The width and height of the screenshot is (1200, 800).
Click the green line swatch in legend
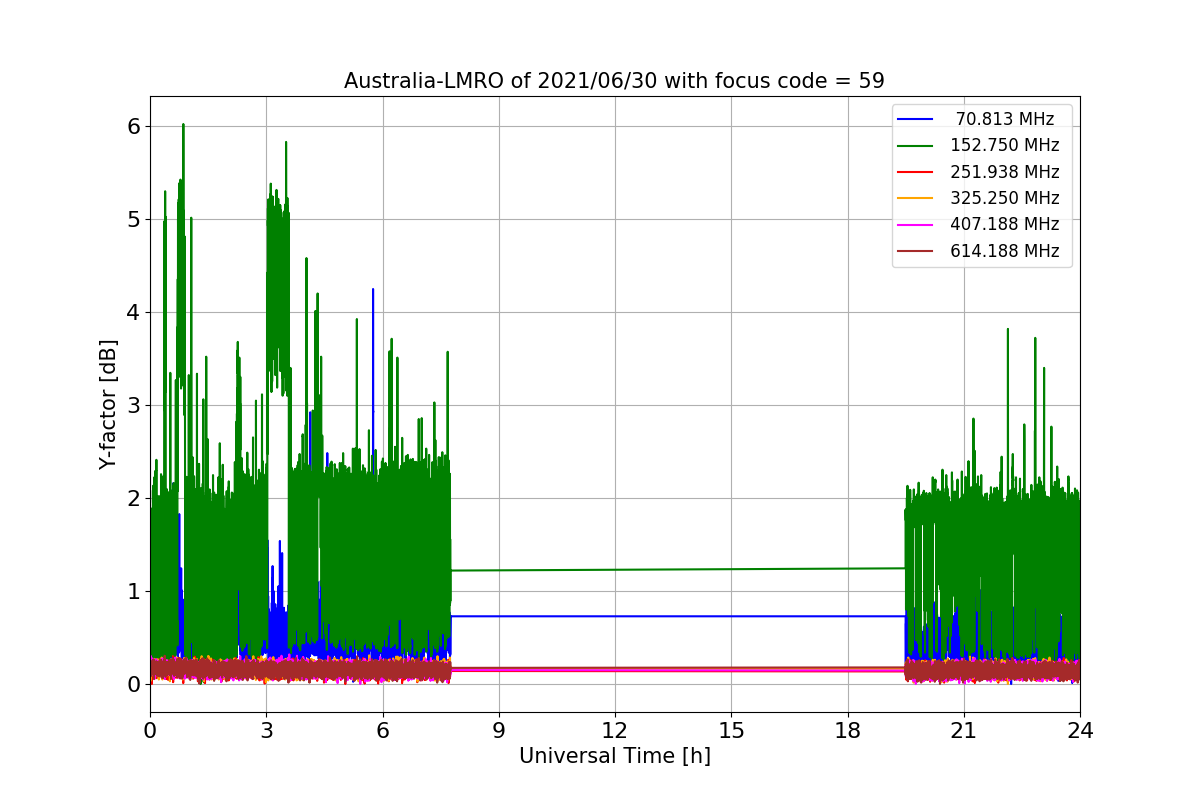point(915,146)
